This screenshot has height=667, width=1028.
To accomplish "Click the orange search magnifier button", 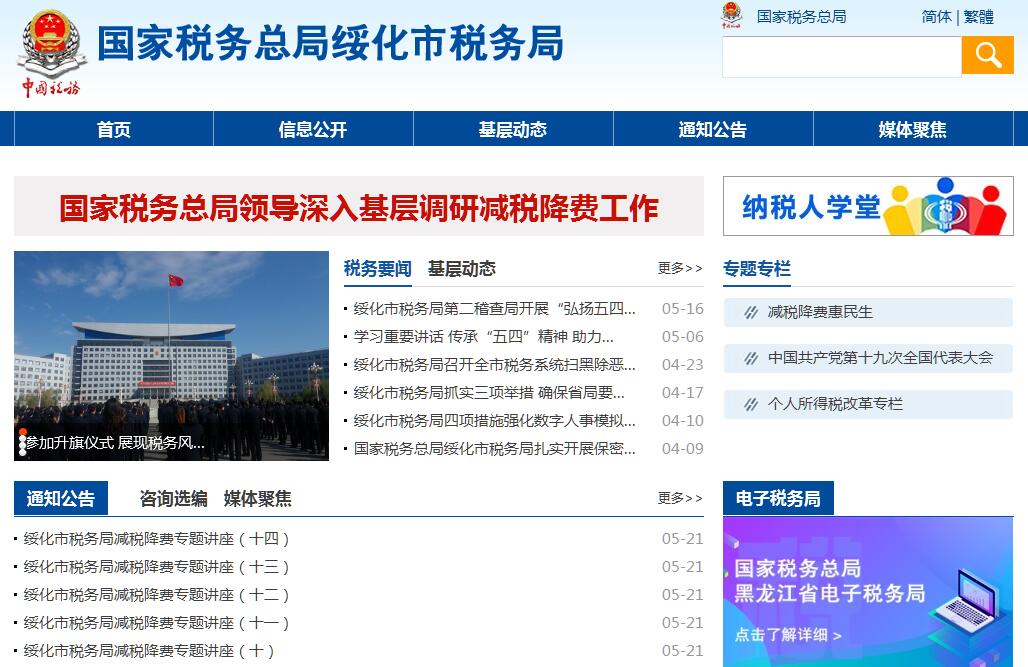I will point(987,56).
